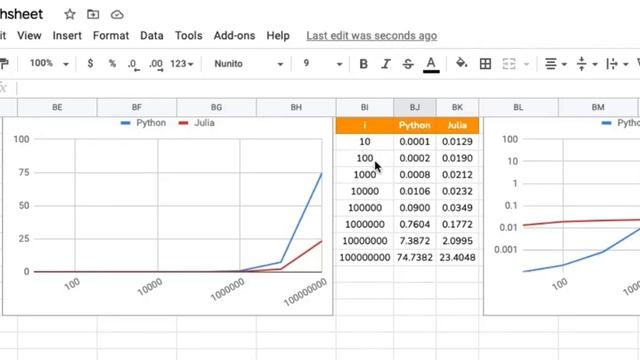Select the log-scale chart on the right
This screenshot has width=640, height=360.
coord(562,216)
